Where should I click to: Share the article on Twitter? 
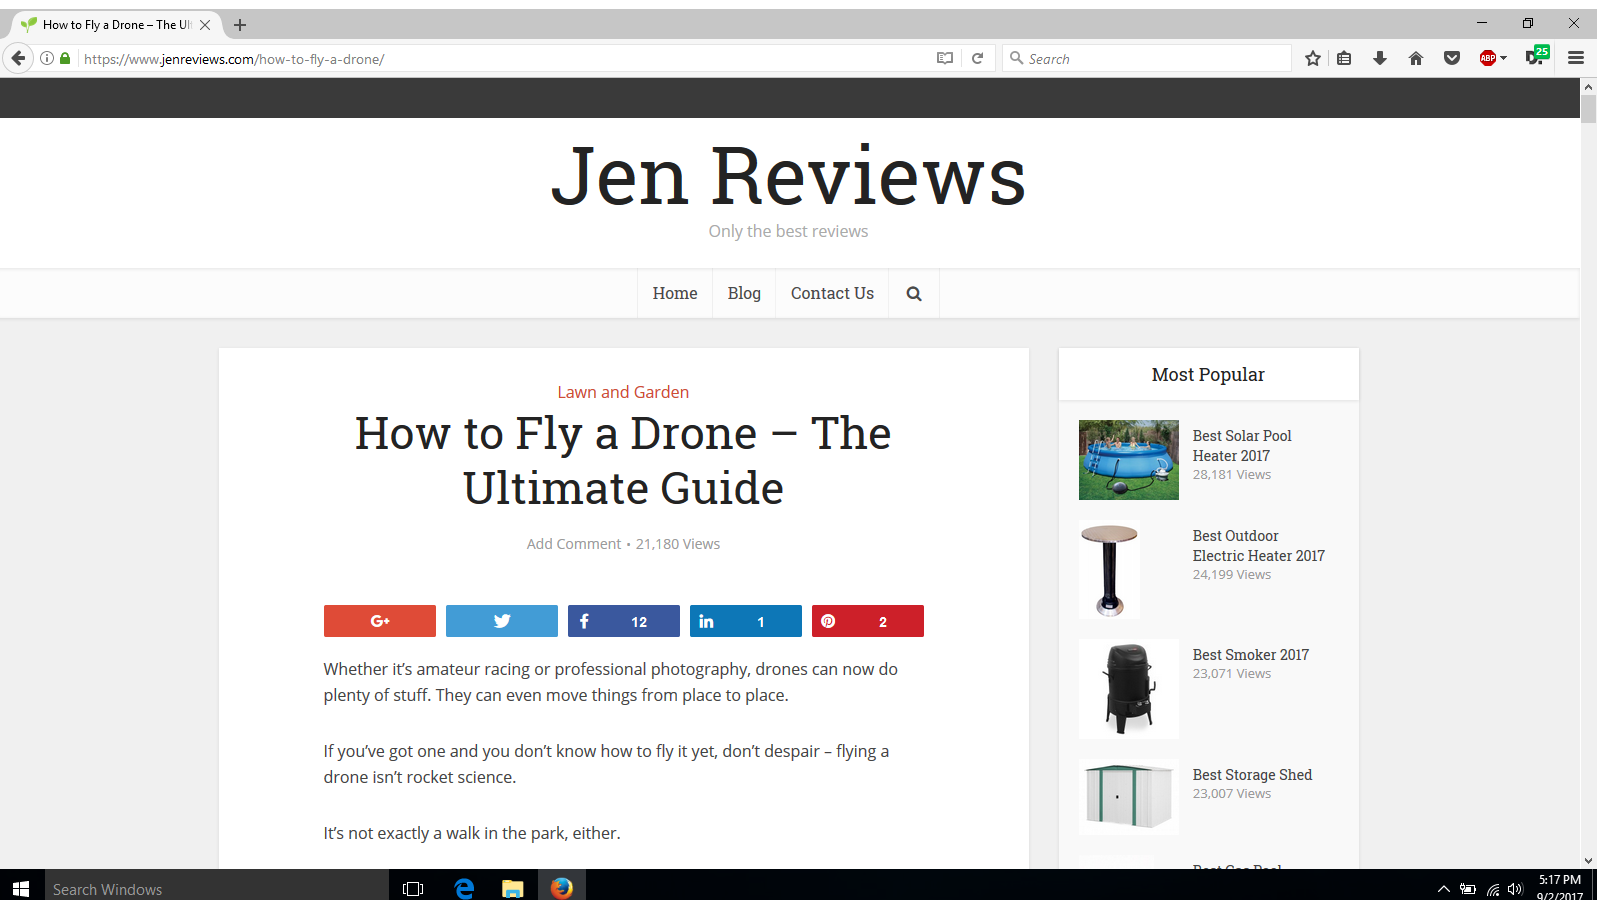(502, 621)
